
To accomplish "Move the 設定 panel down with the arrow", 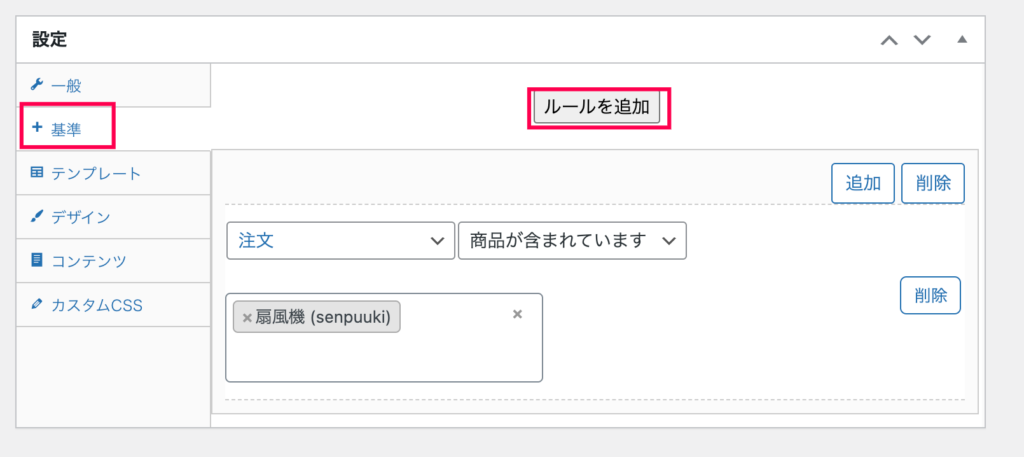I will tap(921, 40).
